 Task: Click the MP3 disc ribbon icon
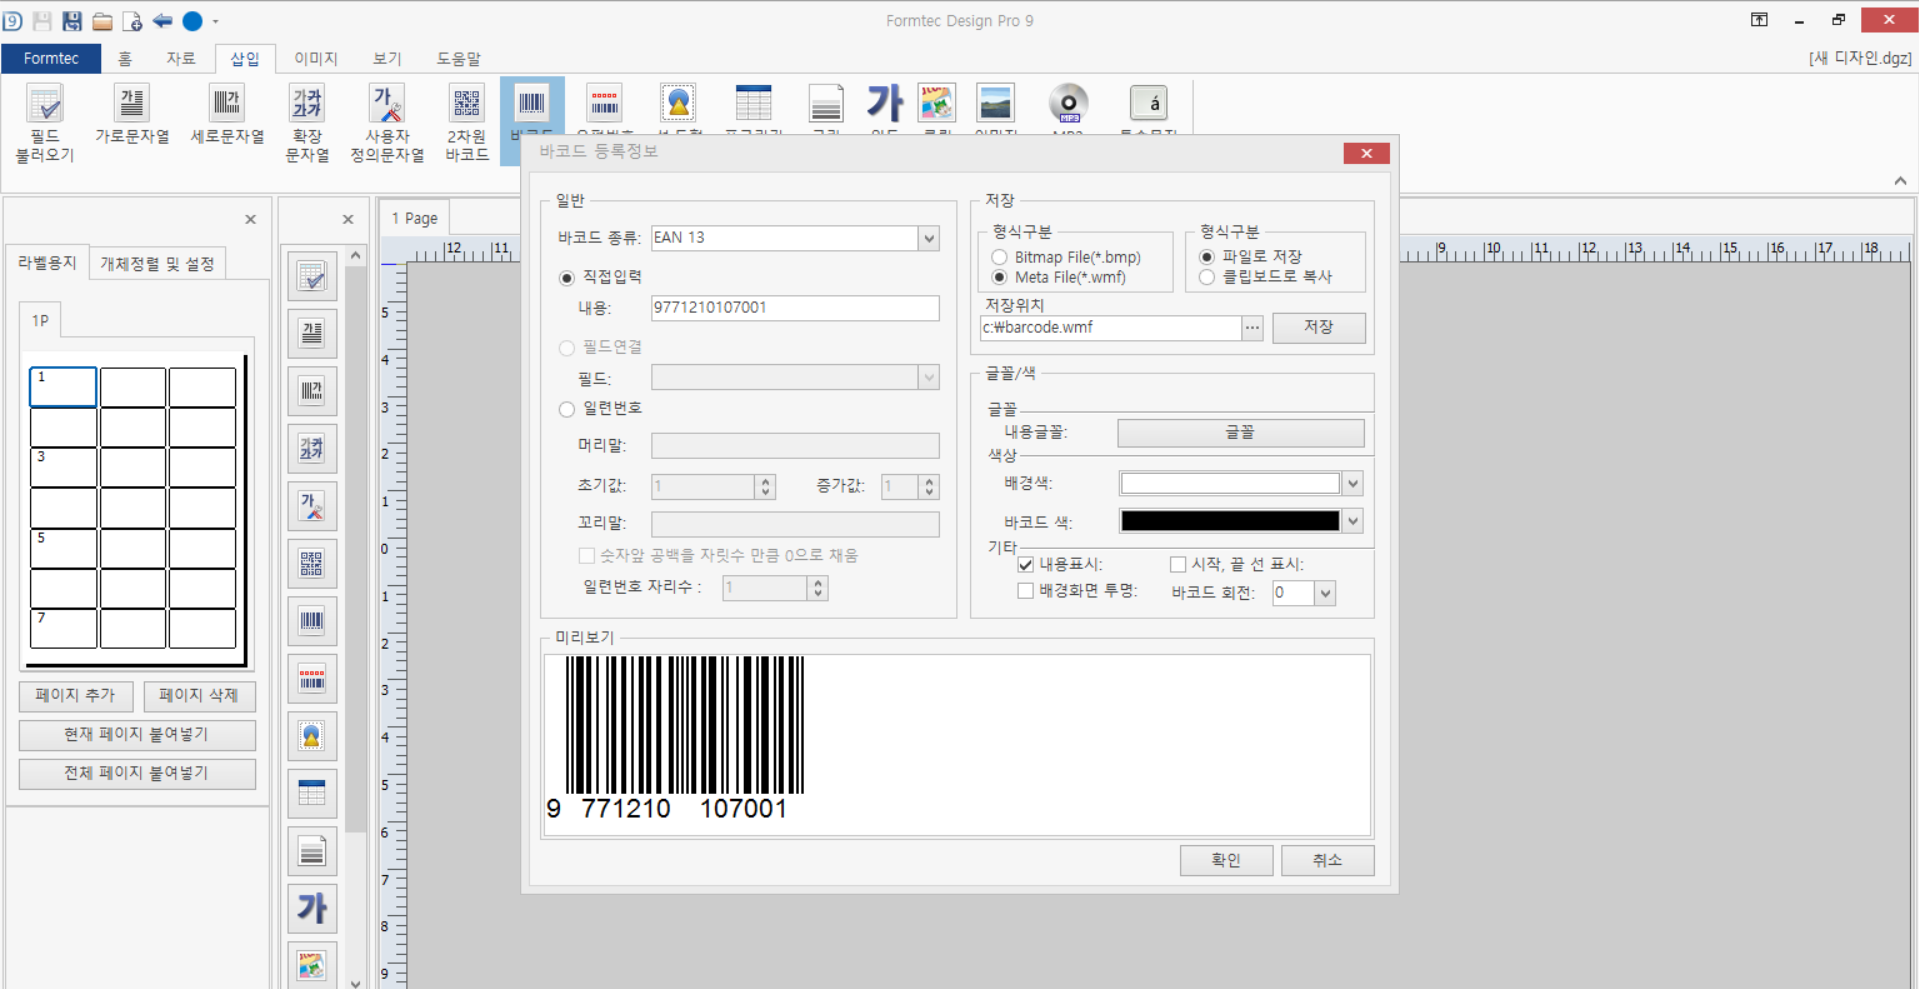tap(1068, 104)
